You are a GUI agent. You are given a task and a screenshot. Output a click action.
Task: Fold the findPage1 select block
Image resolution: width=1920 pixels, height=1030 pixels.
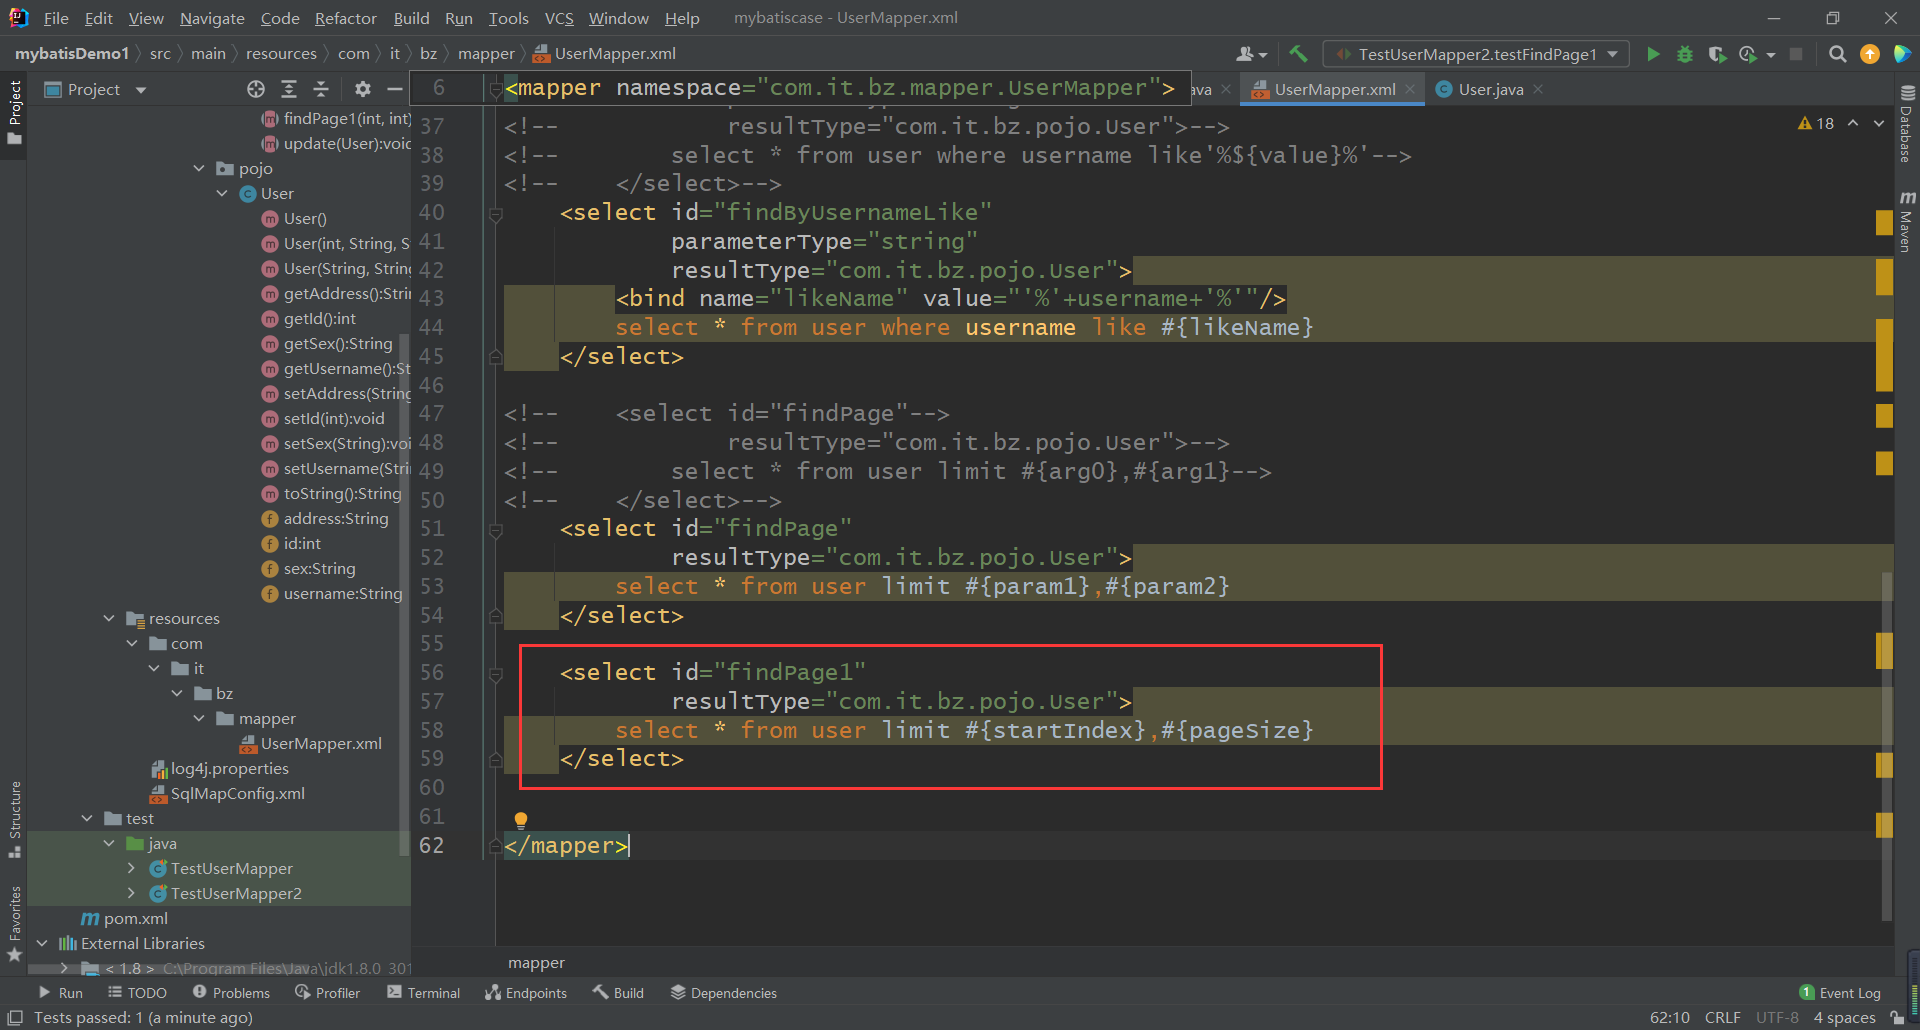[x=495, y=673]
